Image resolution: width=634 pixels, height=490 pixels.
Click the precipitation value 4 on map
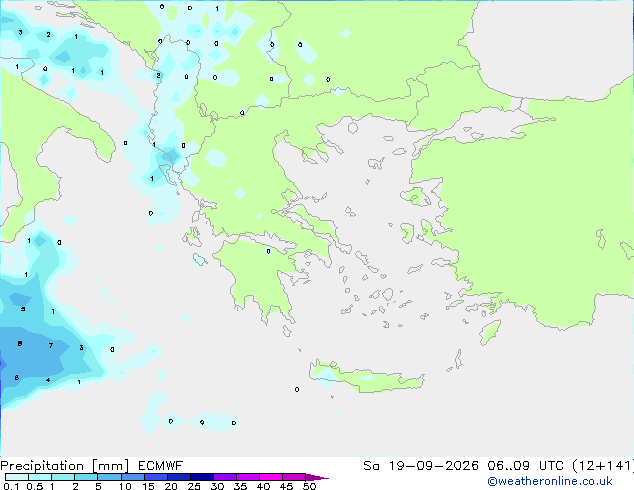(x=48, y=380)
